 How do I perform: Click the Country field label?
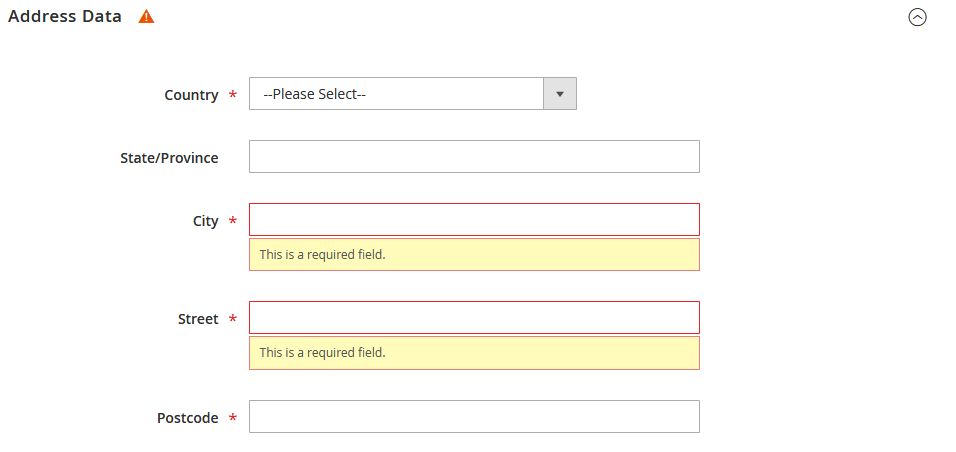pos(191,95)
